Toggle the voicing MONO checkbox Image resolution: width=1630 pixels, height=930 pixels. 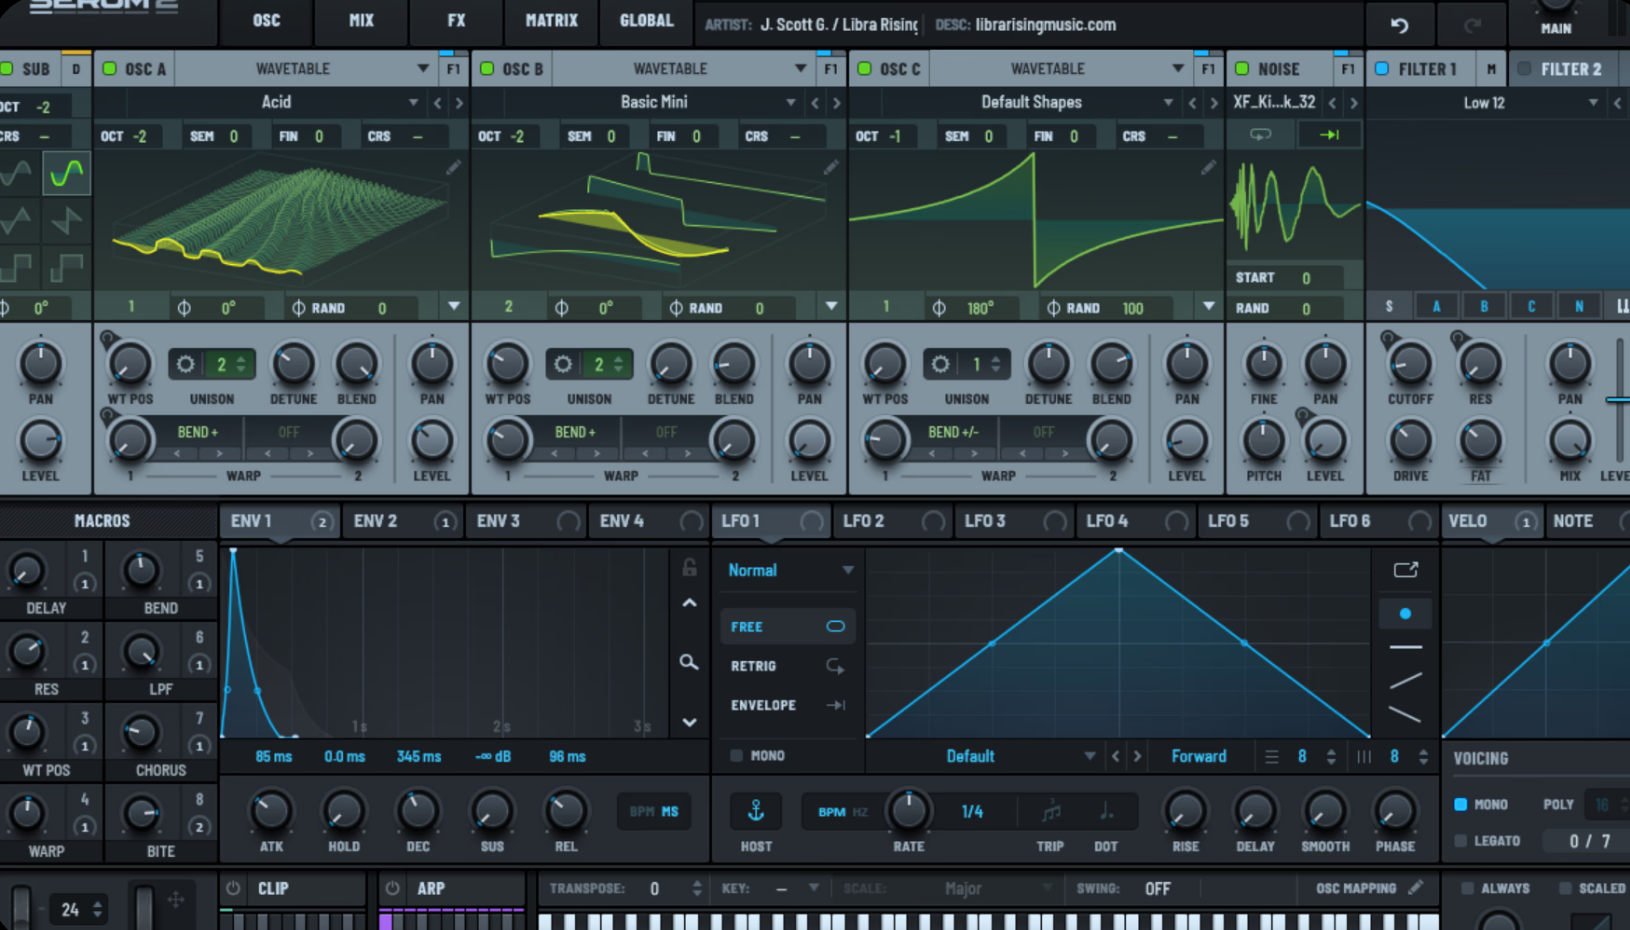coord(1460,804)
